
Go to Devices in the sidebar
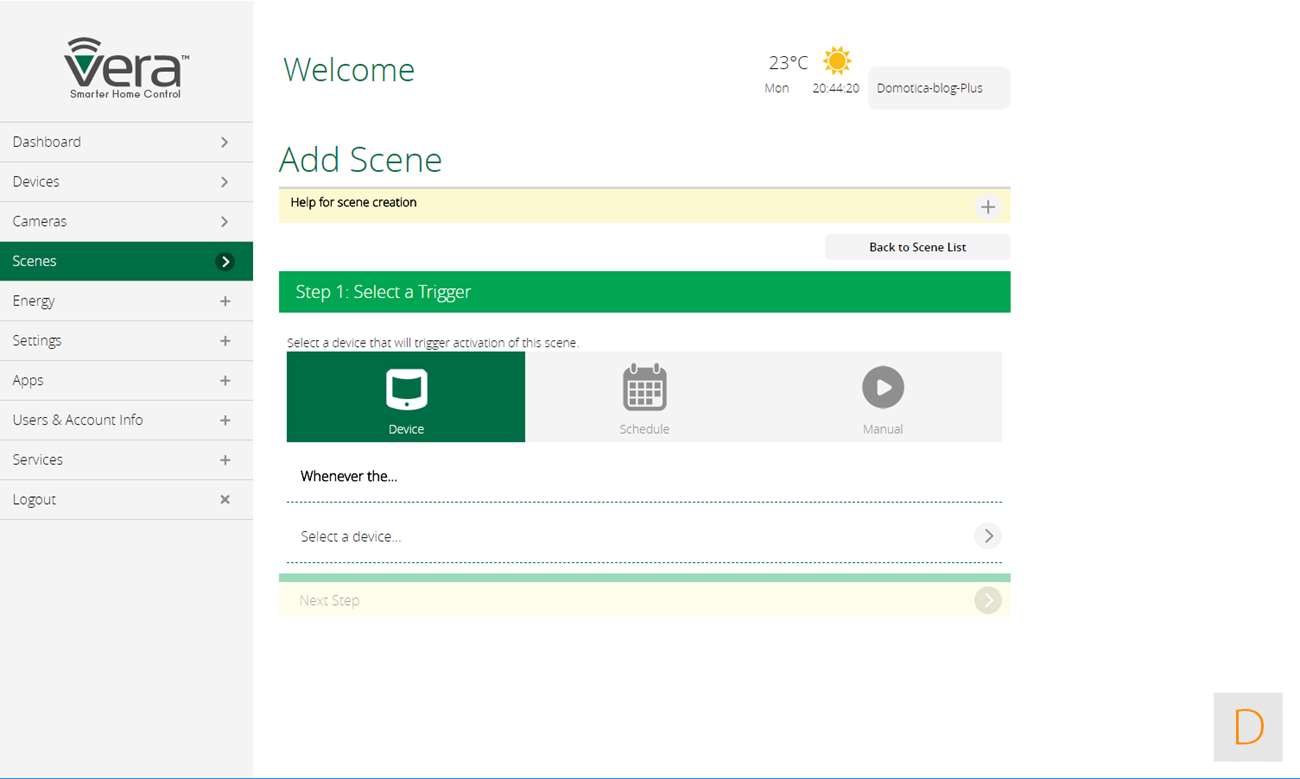point(126,182)
